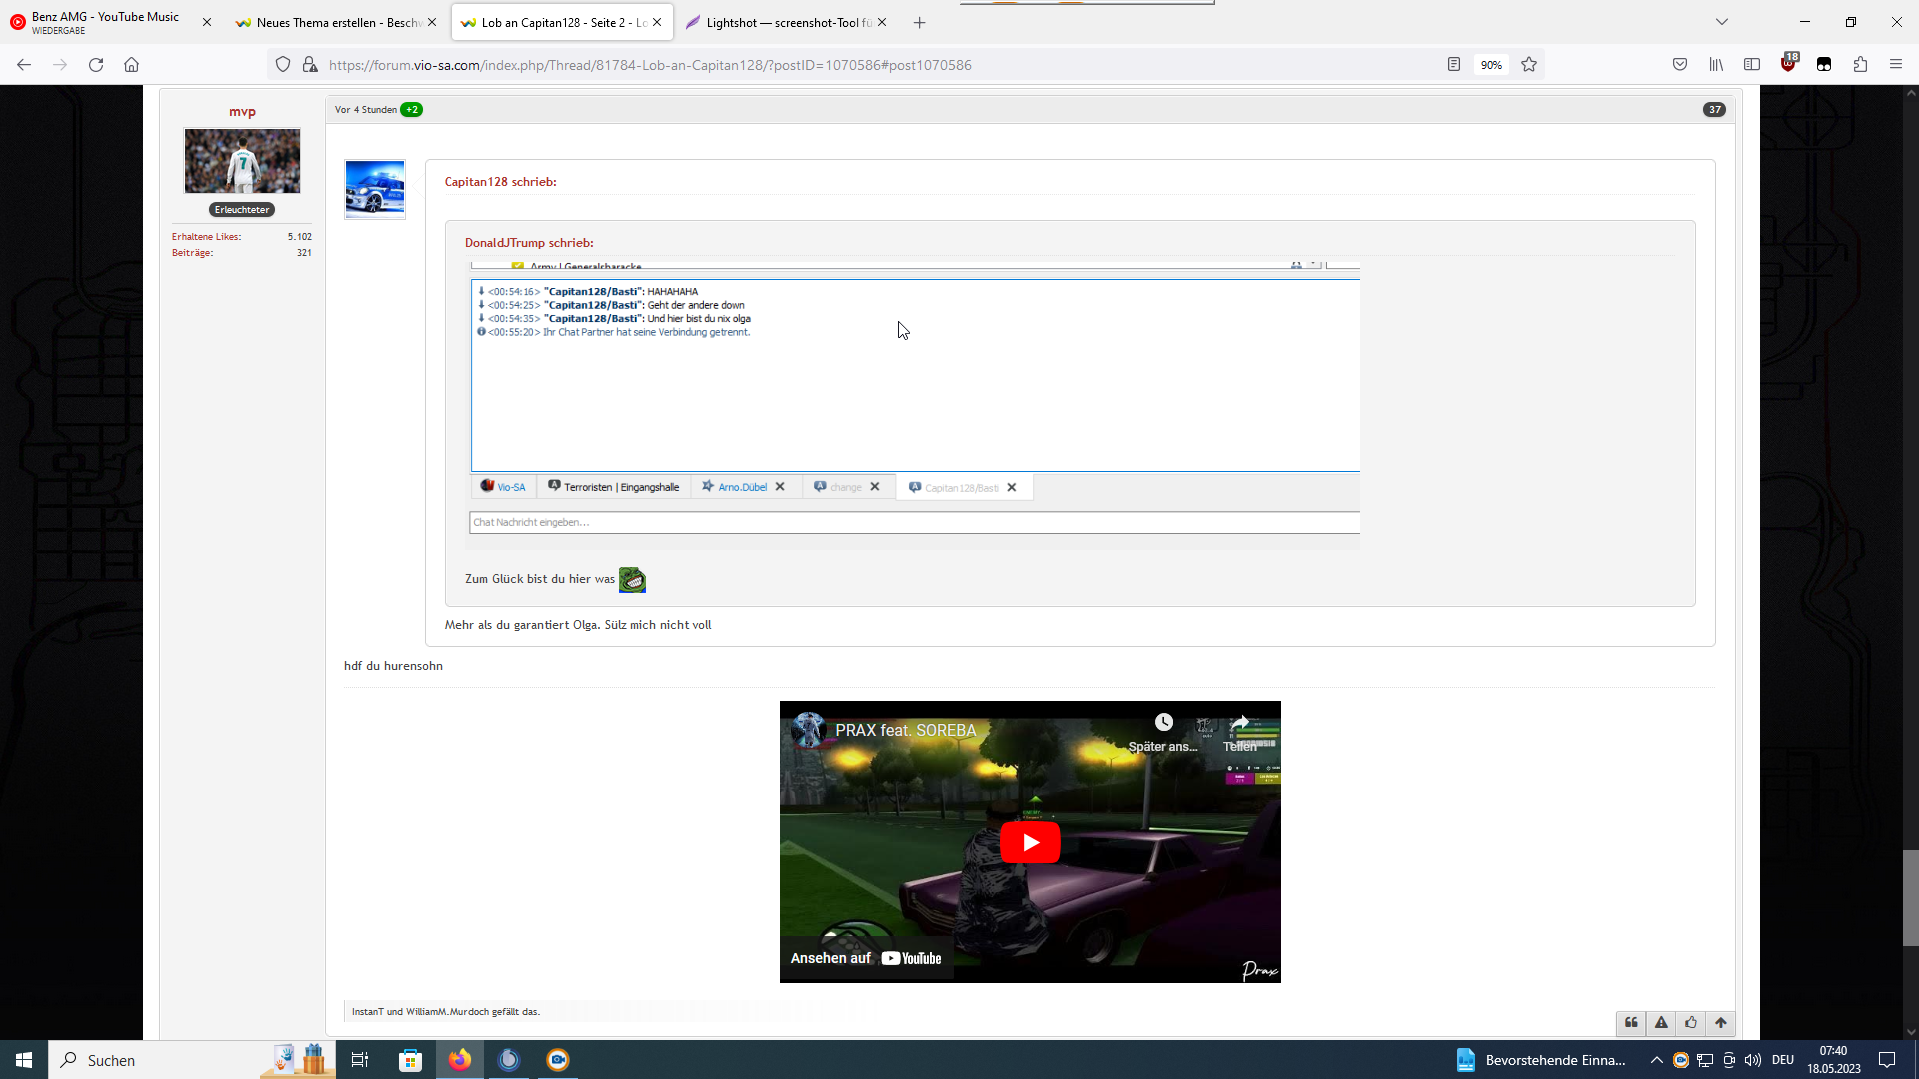Toggle reader view in address bar
This screenshot has width=1919, height=1079.
coord(1454,65)
